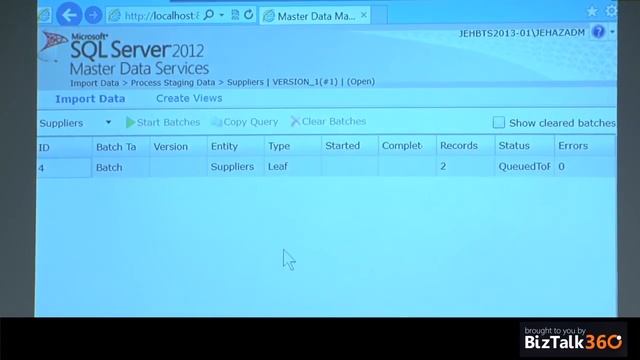Click the search magnifier in address bar

(x=209, y=15)
